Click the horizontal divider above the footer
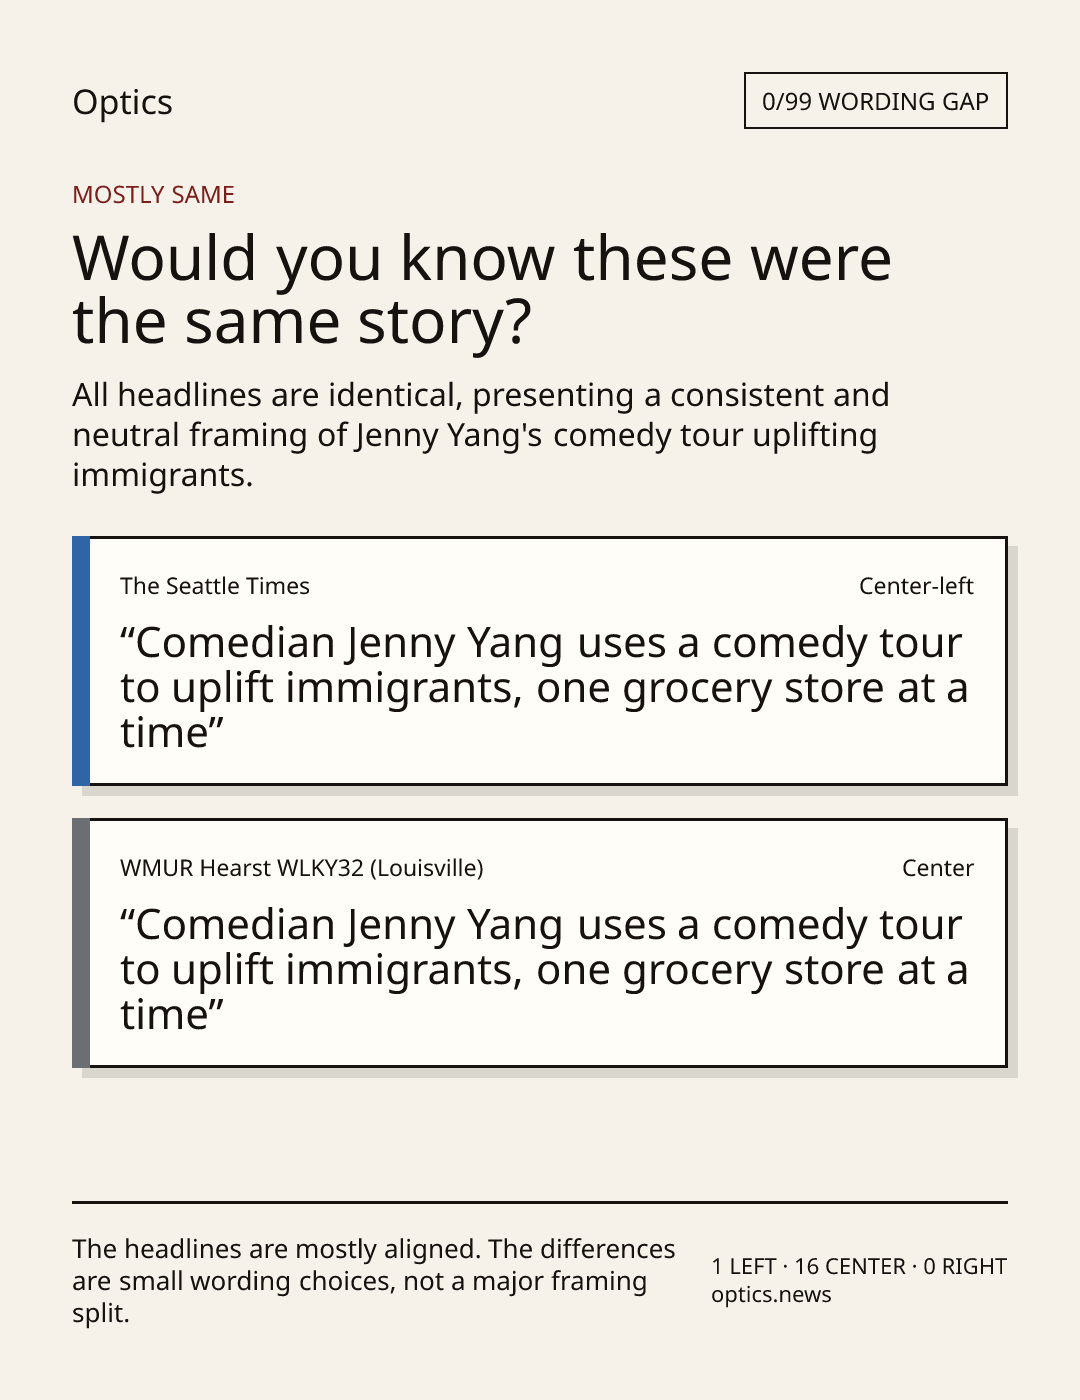Screen dimensions: 1080x1400 click(x=540, y=1202)
